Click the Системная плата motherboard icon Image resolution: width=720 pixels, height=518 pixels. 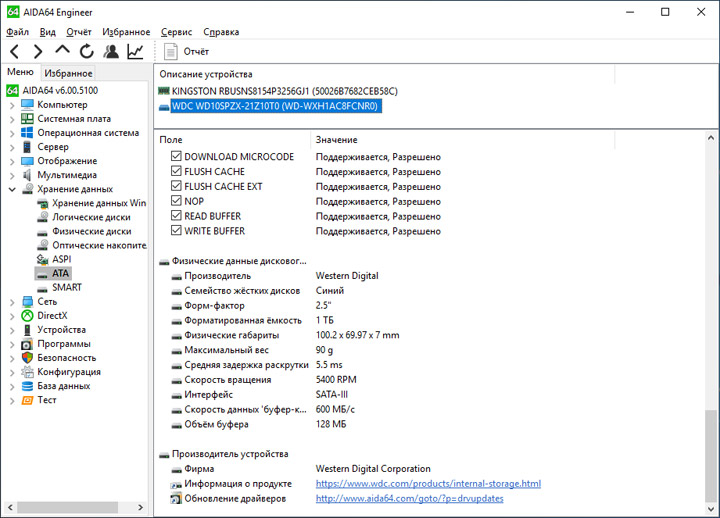[27, 118]
